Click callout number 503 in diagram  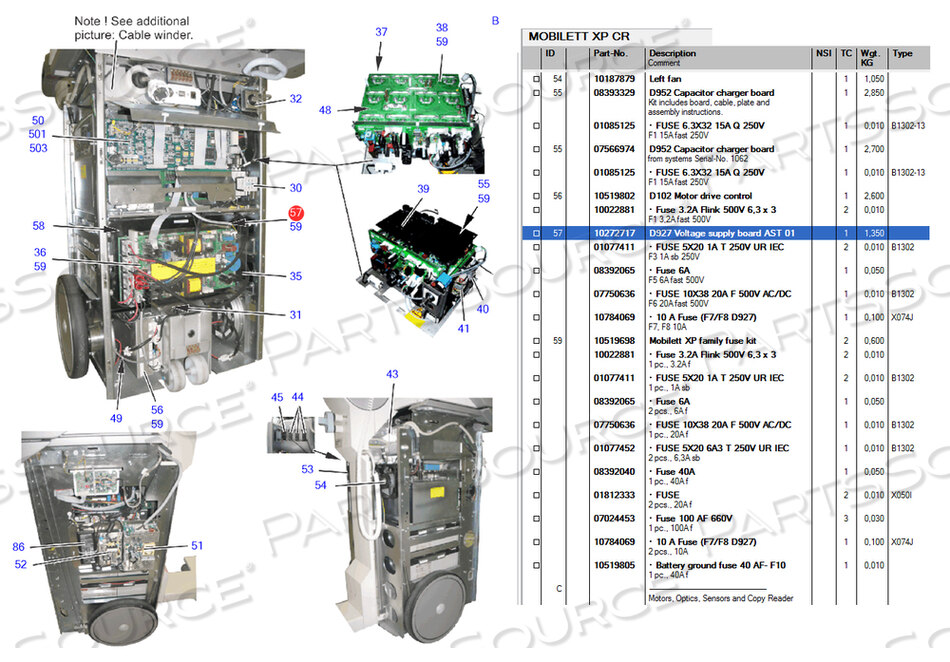coord(38,148)
